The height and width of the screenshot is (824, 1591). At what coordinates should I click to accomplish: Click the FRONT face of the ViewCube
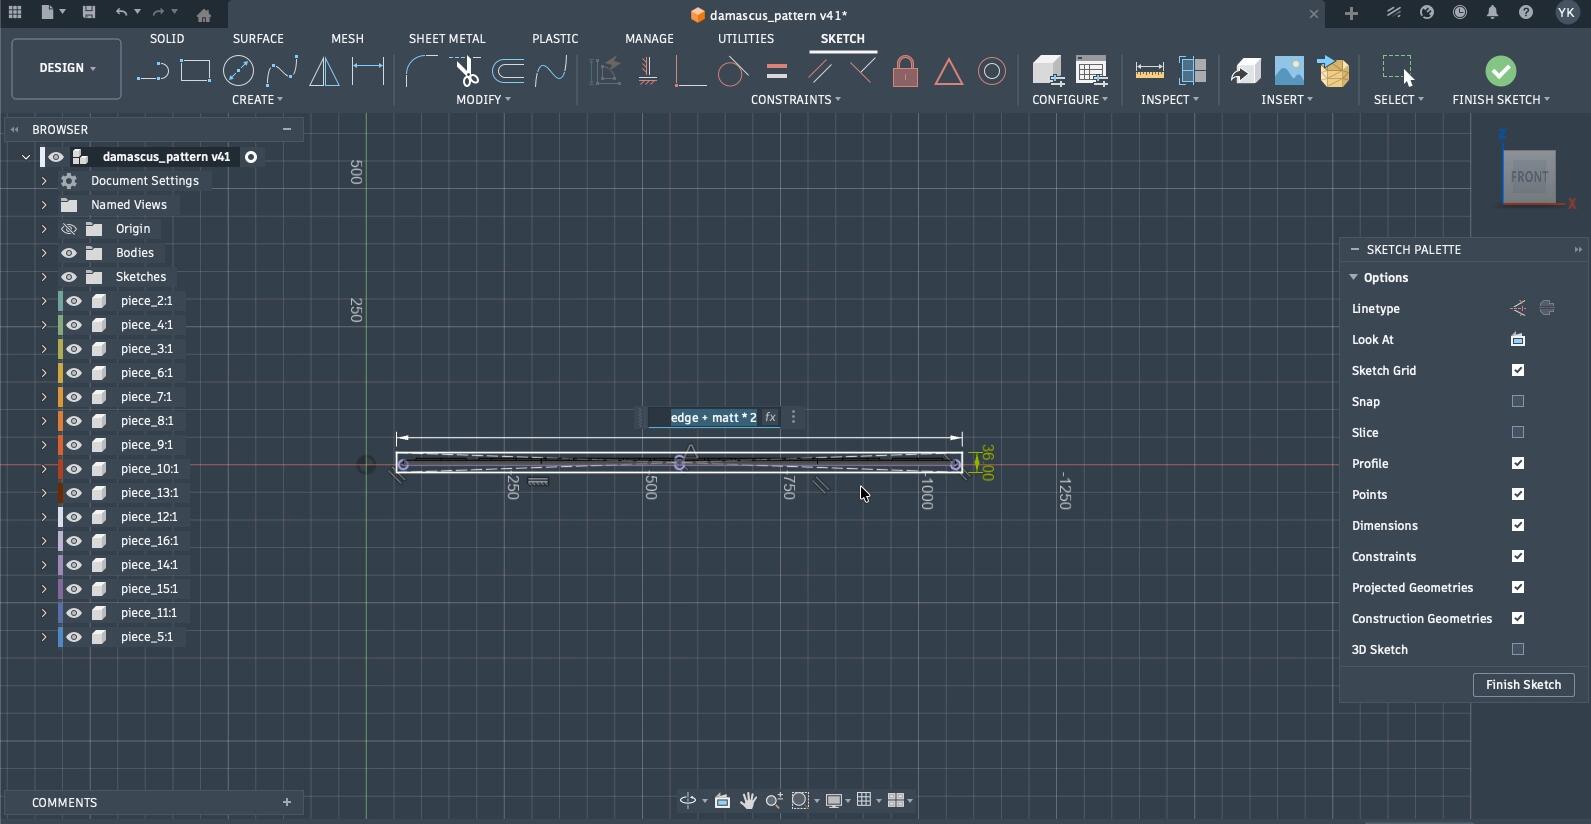[1529, 177]
